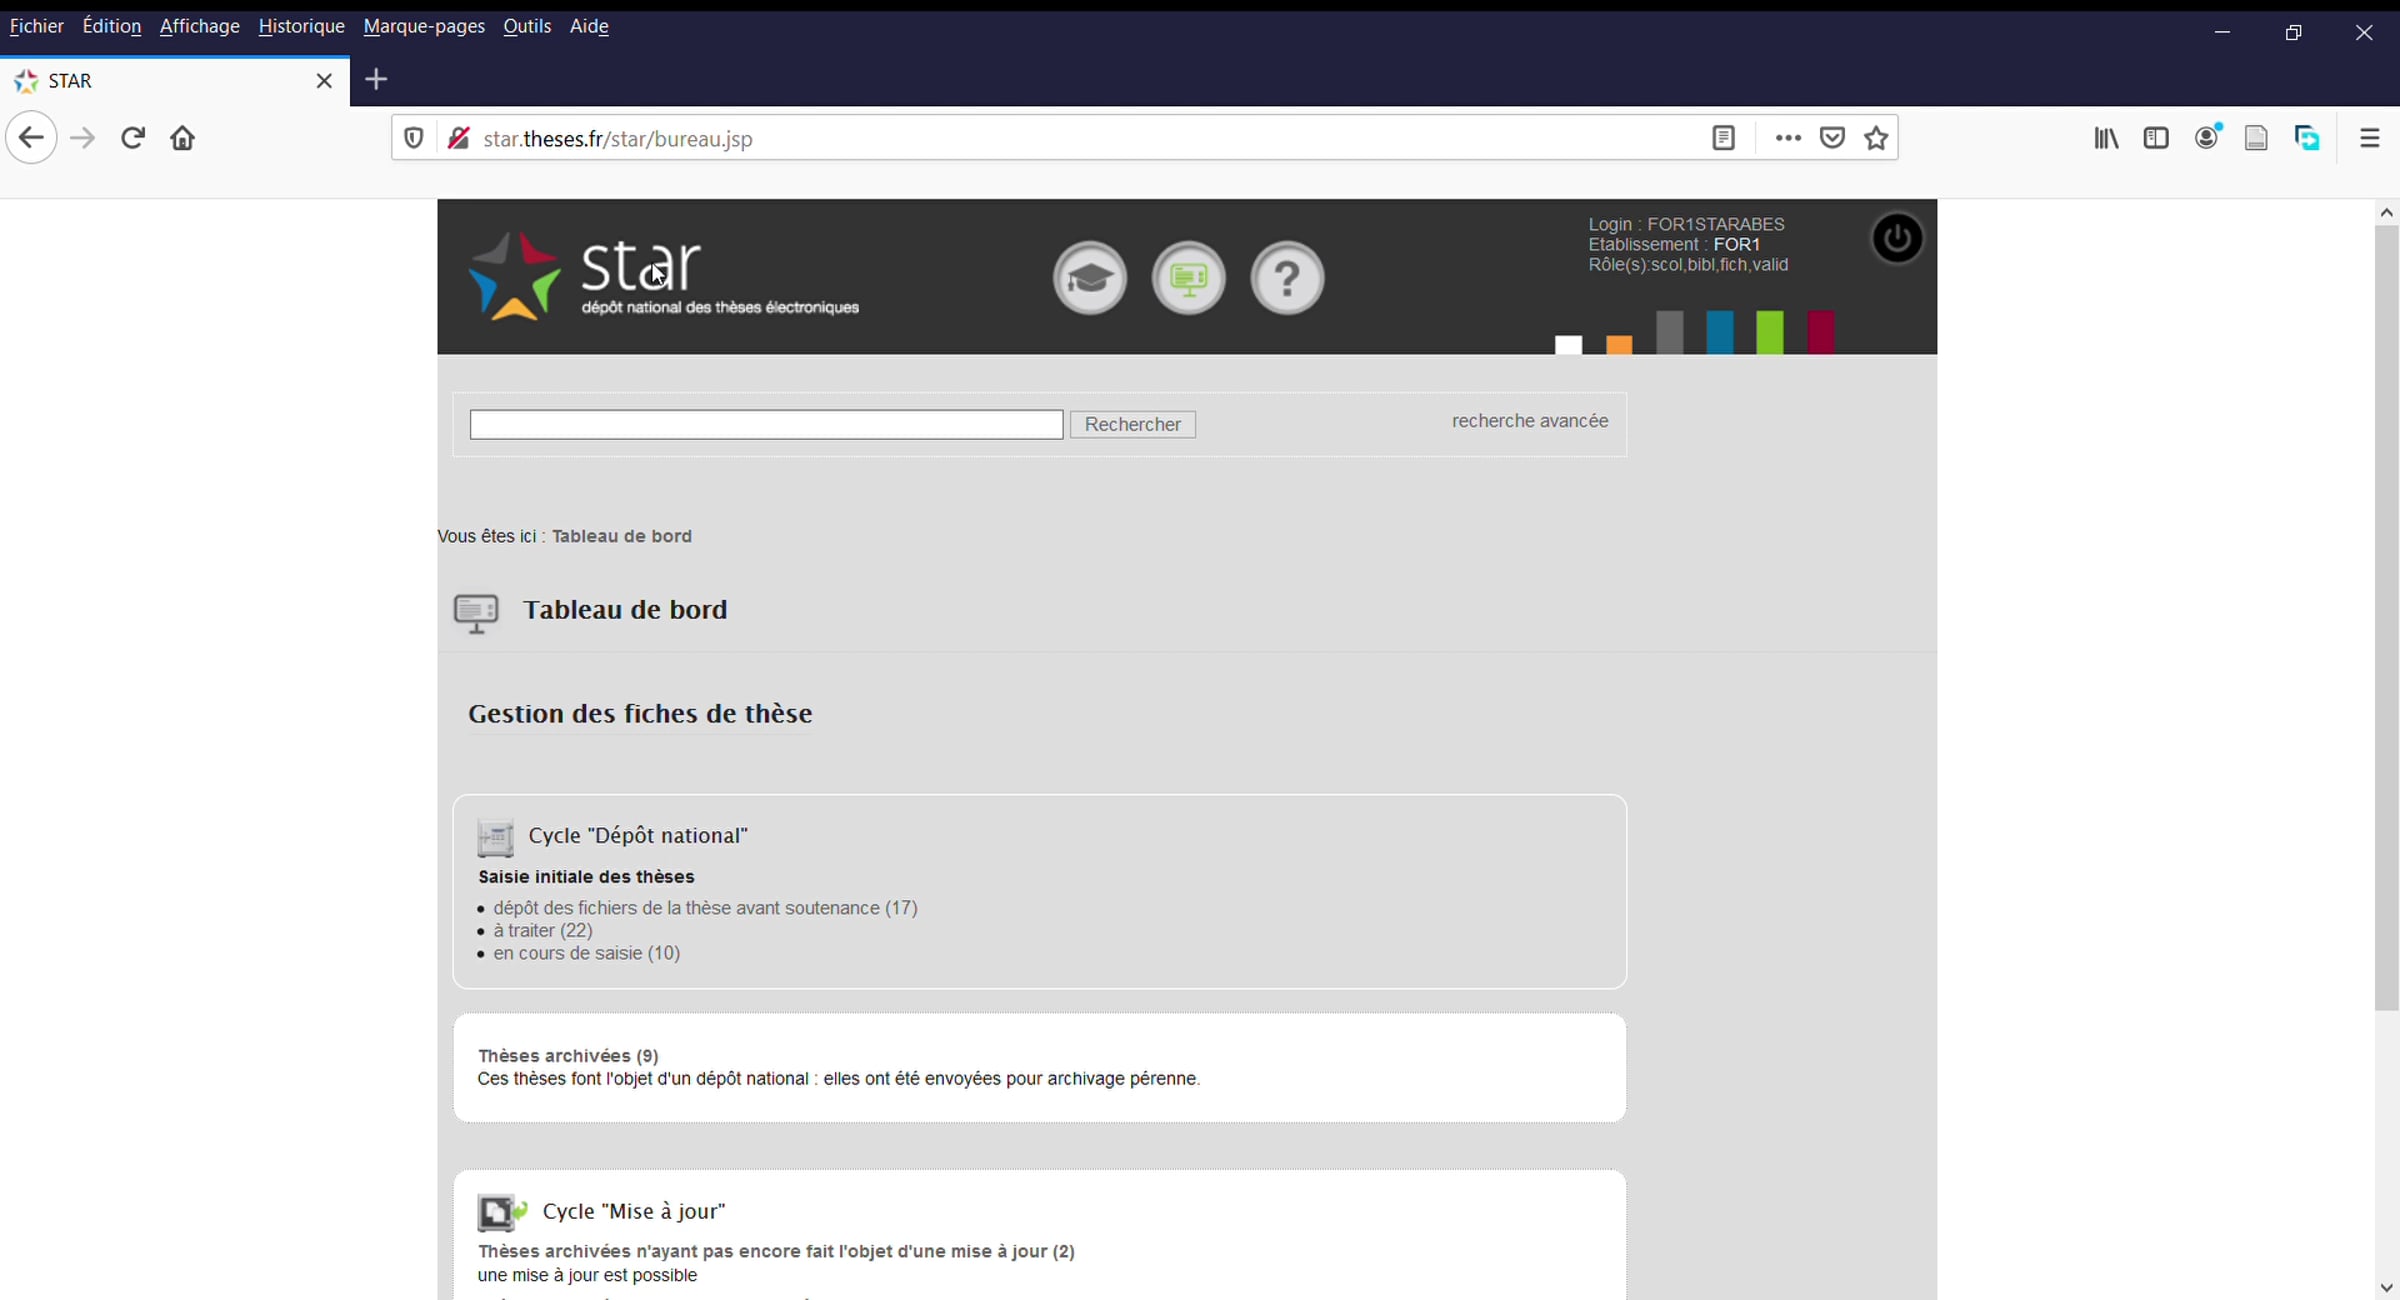Screen dimensions: 2400x1300
Task: Open the recherche avancée link
Action: (x=1529, y=421)
